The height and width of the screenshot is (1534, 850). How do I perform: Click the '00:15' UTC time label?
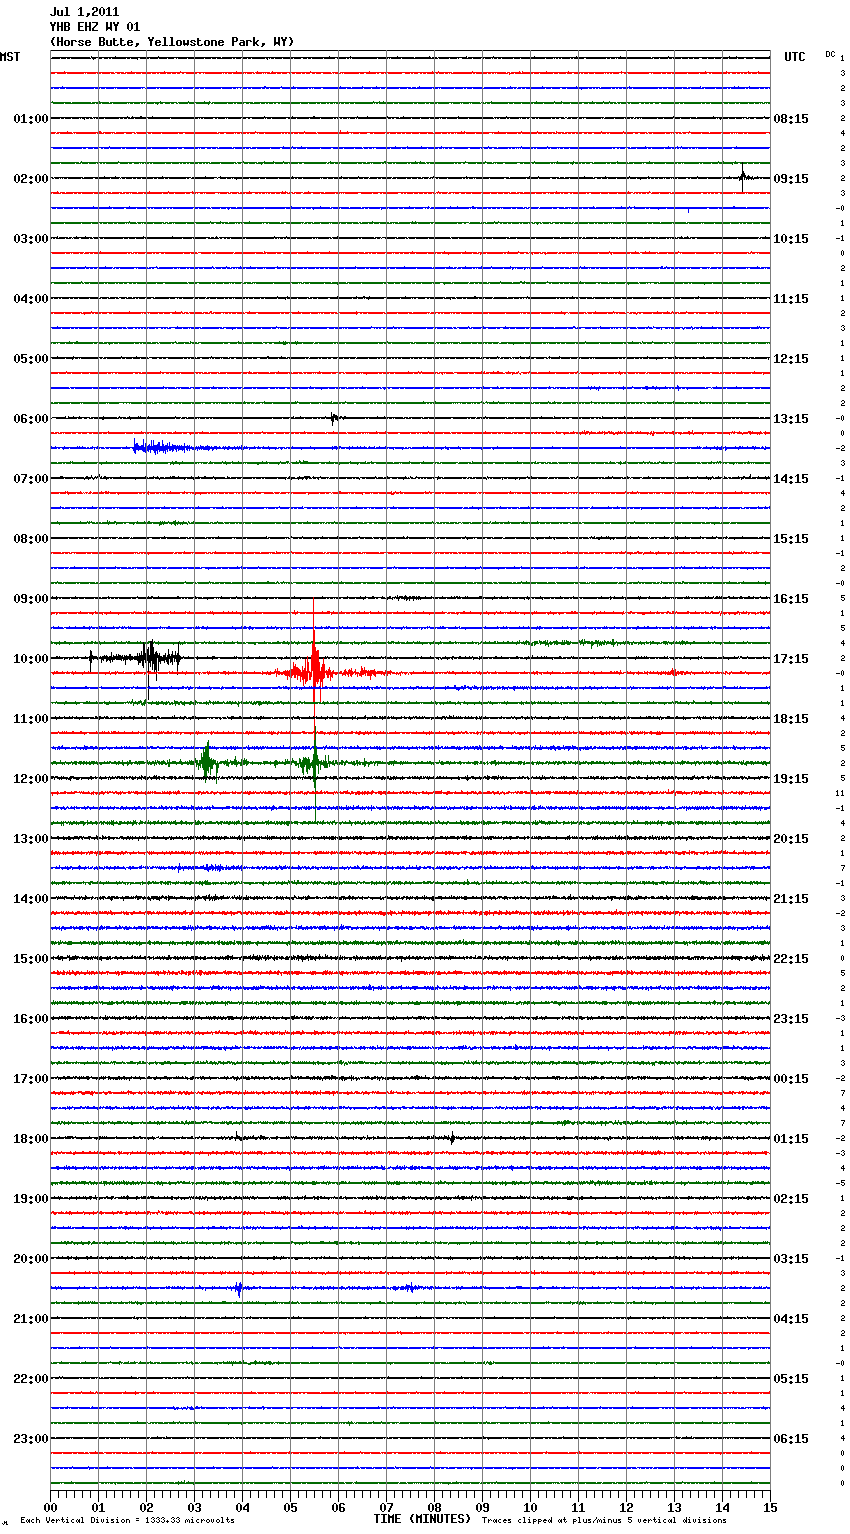pos(791,1079)
